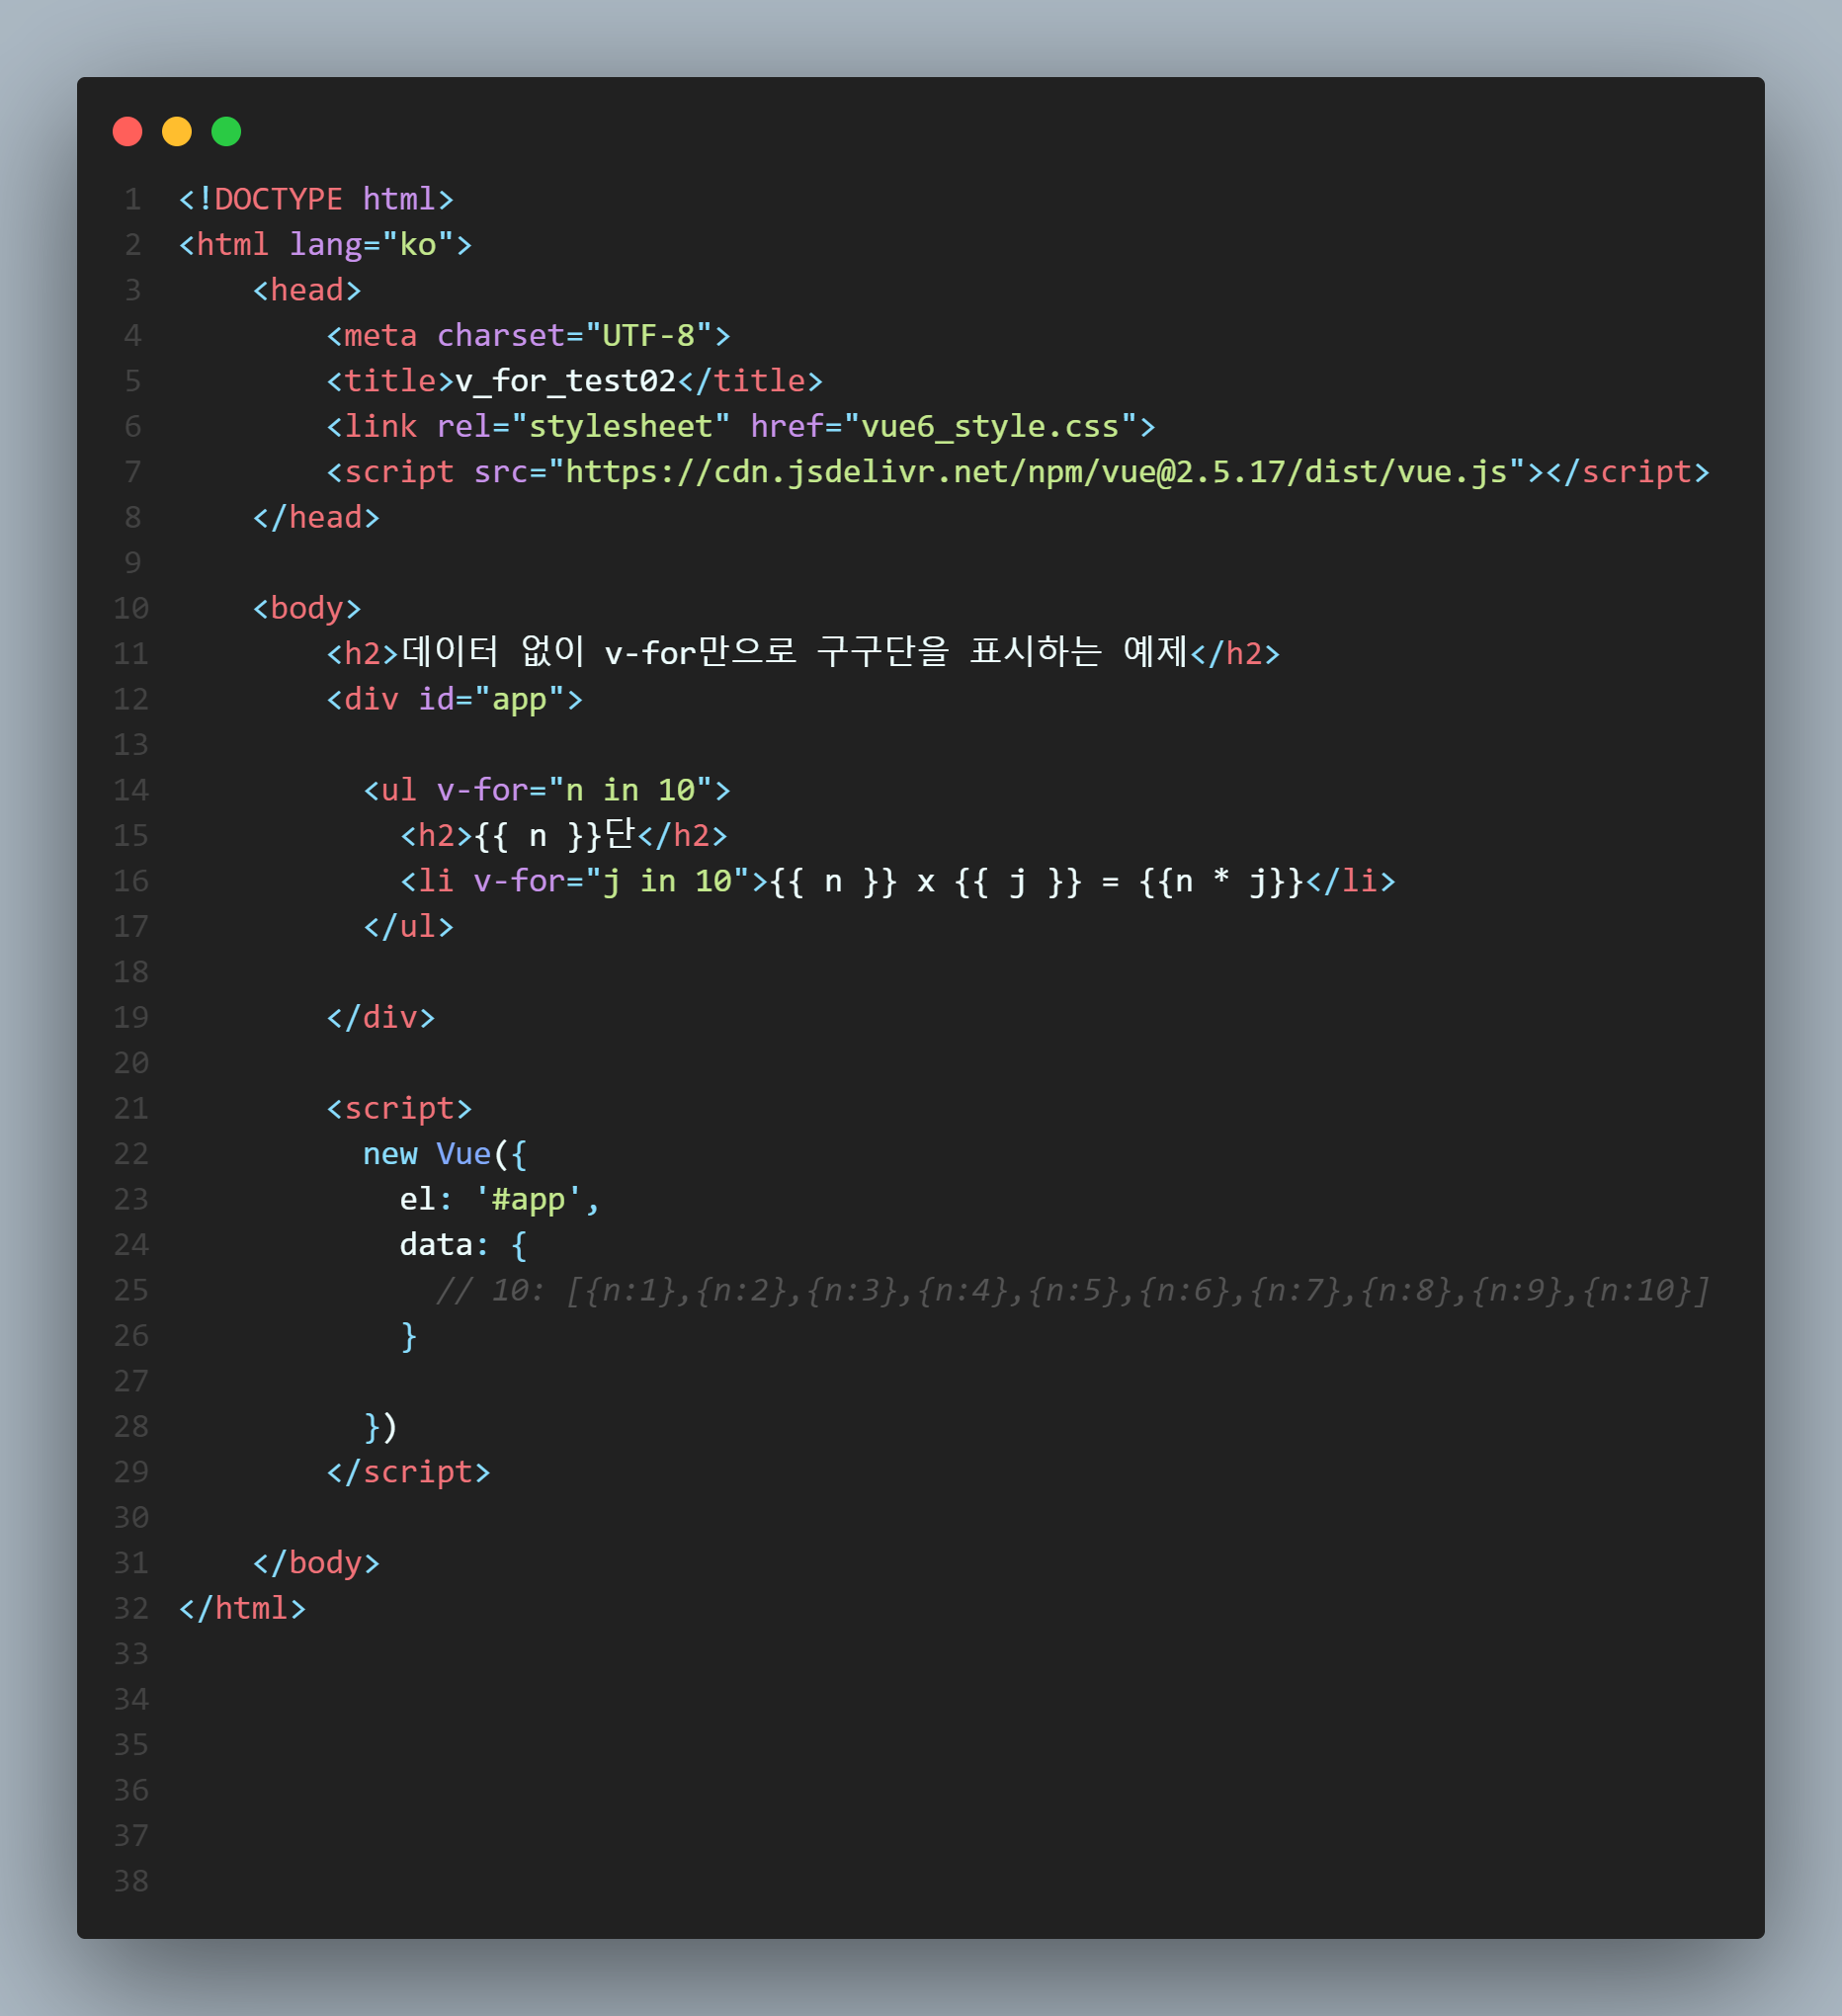Click the "vue6_style.css" href value

pos(991,427)
